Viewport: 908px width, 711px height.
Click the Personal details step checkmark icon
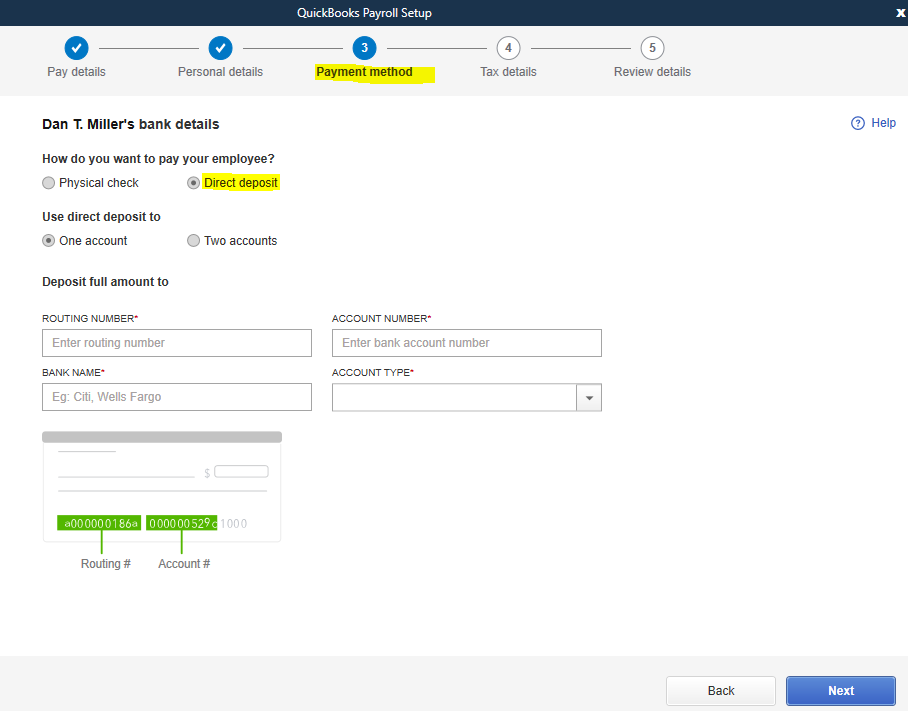[220, 48]
